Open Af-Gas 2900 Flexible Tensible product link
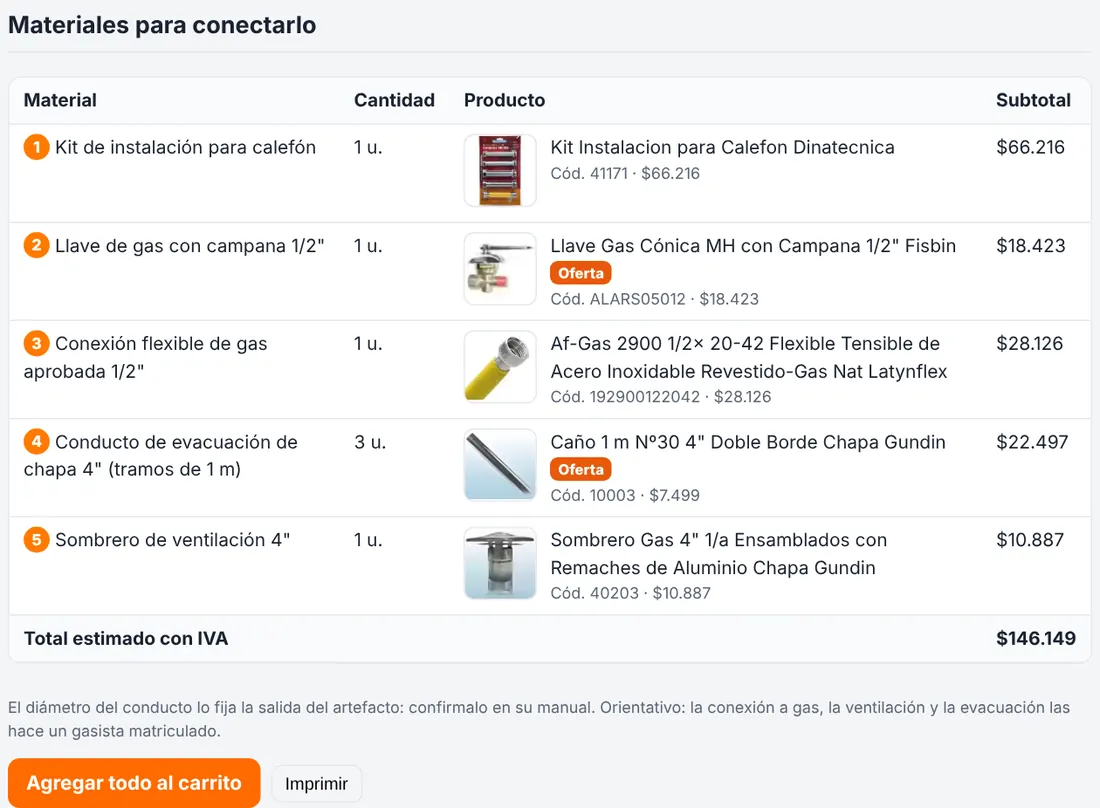Image resolution: width=1100 pixels, height=808 pixels. tap(749, 357)
